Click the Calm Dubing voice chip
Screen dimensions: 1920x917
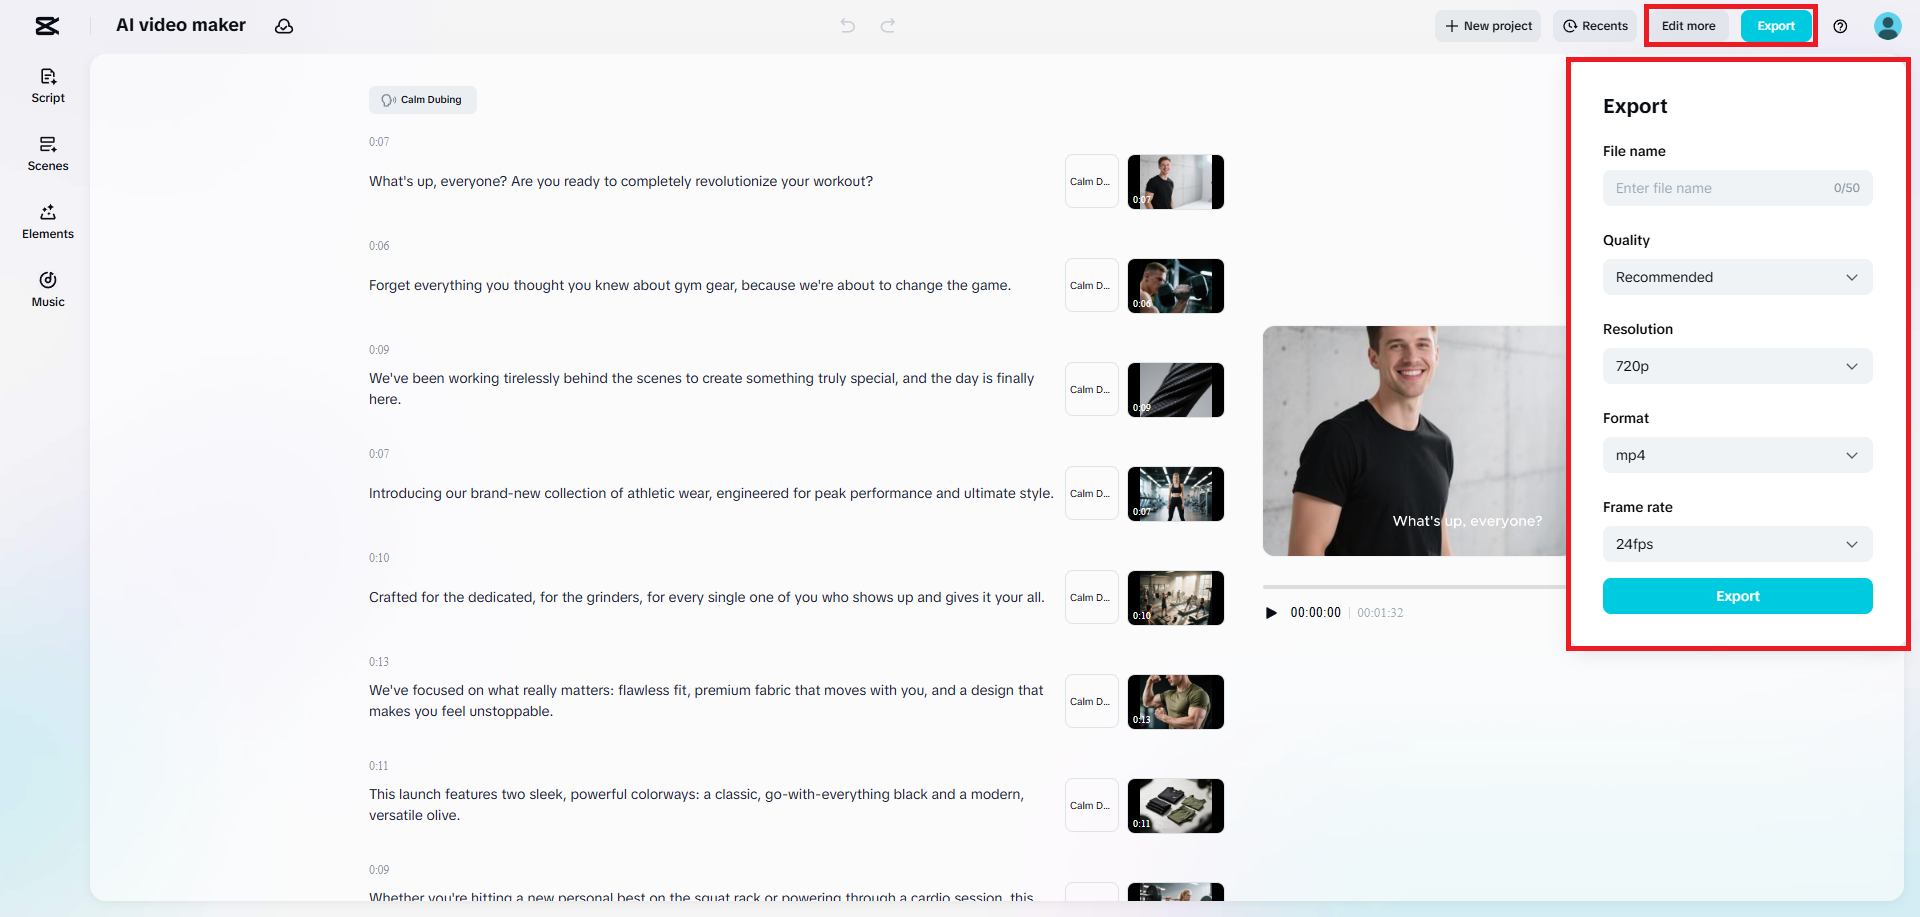point(422,100)
